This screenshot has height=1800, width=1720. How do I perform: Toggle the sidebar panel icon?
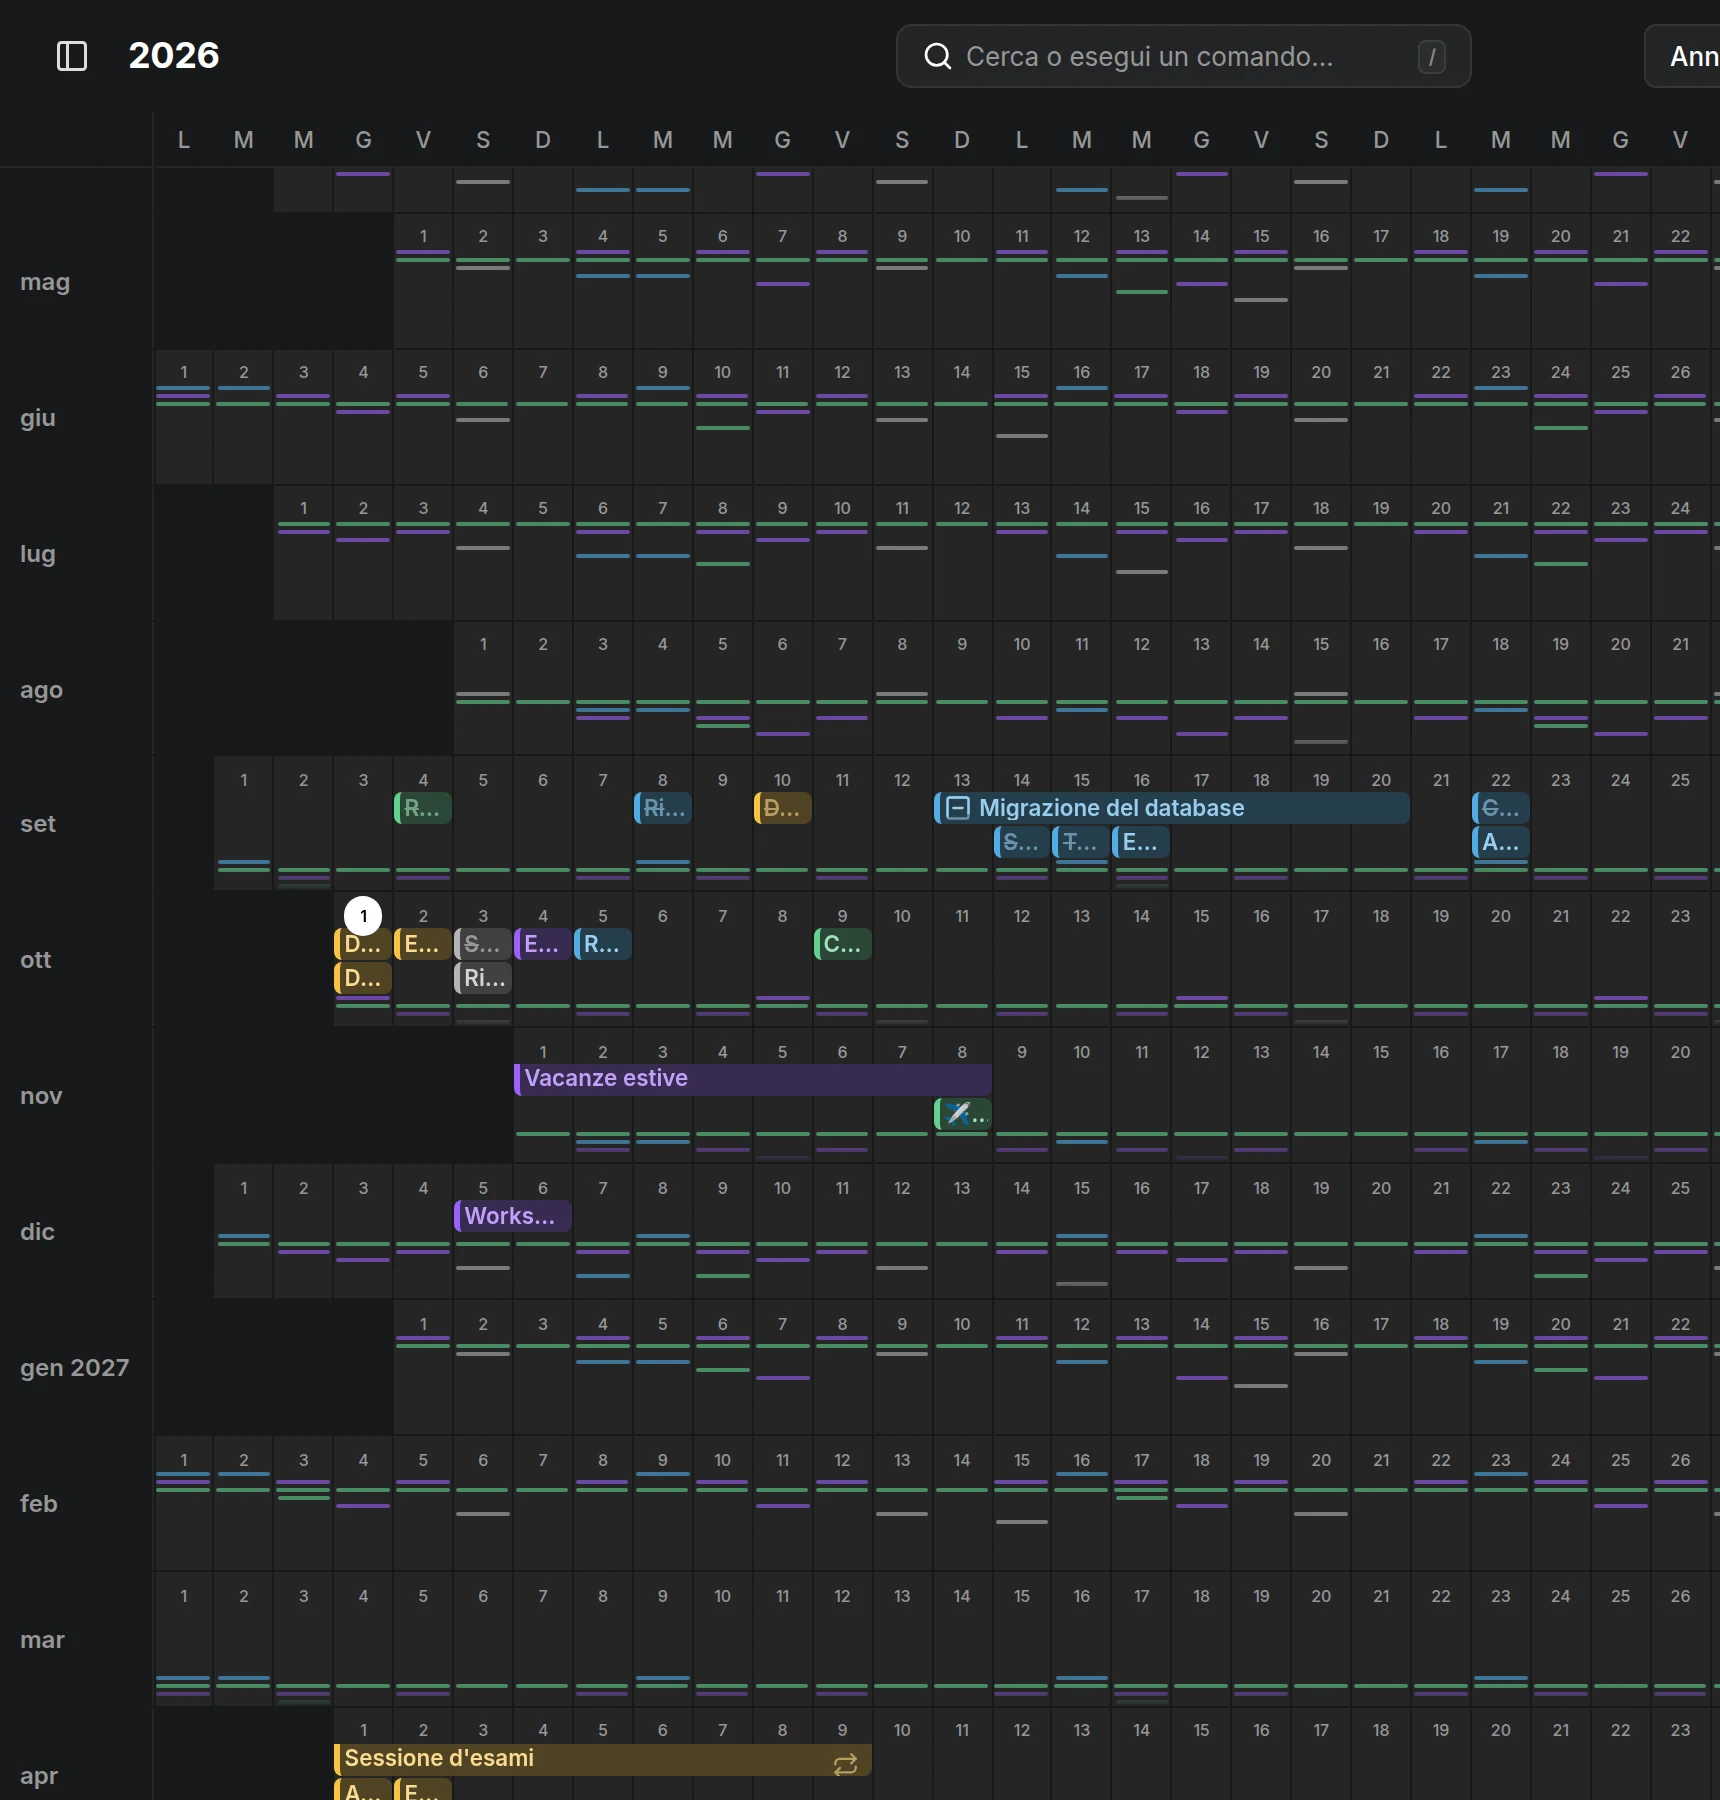click(x=72, y=56)
